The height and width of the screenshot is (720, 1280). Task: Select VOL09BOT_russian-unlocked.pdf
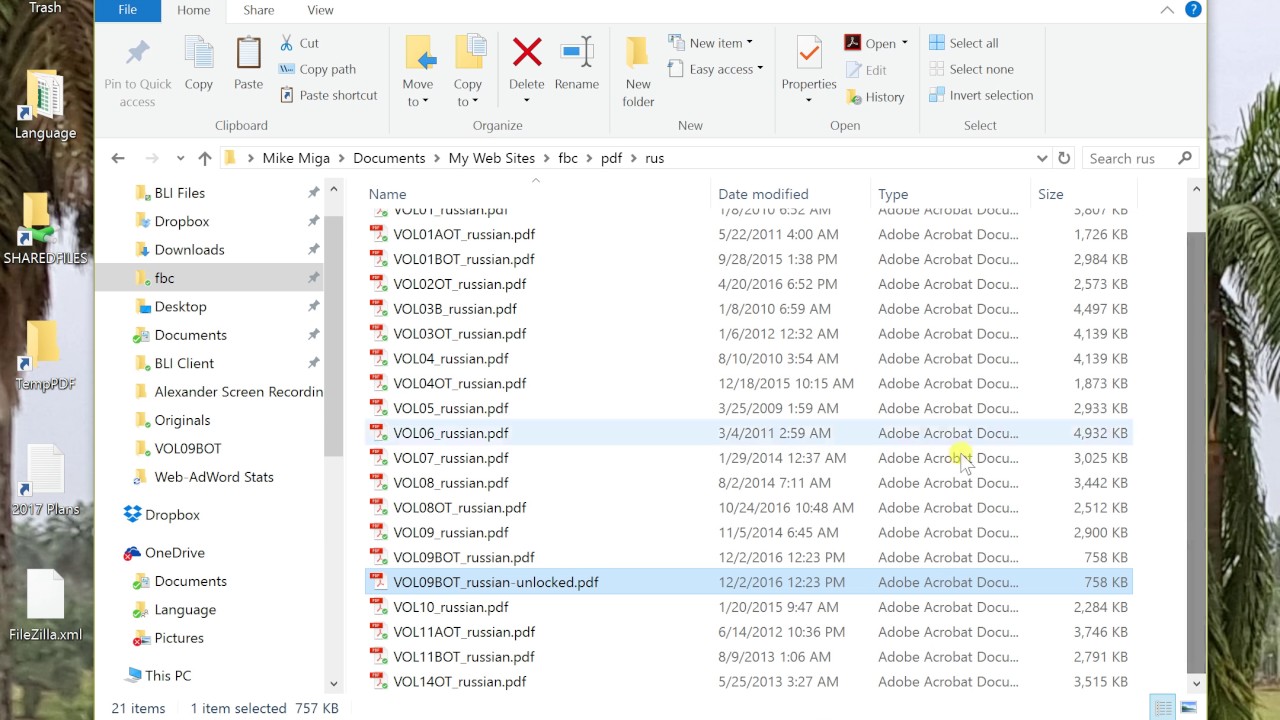748,582
